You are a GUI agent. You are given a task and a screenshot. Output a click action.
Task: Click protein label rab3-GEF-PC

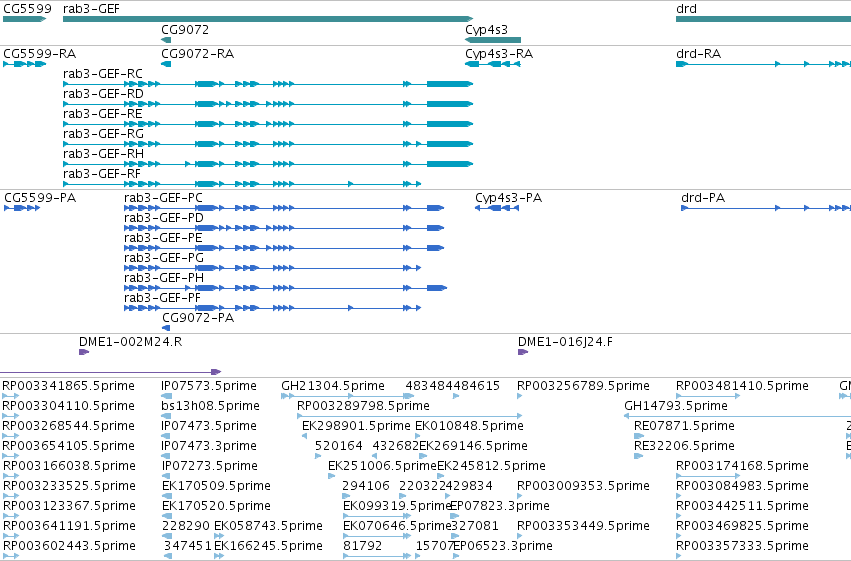click(x=163, y=197)
